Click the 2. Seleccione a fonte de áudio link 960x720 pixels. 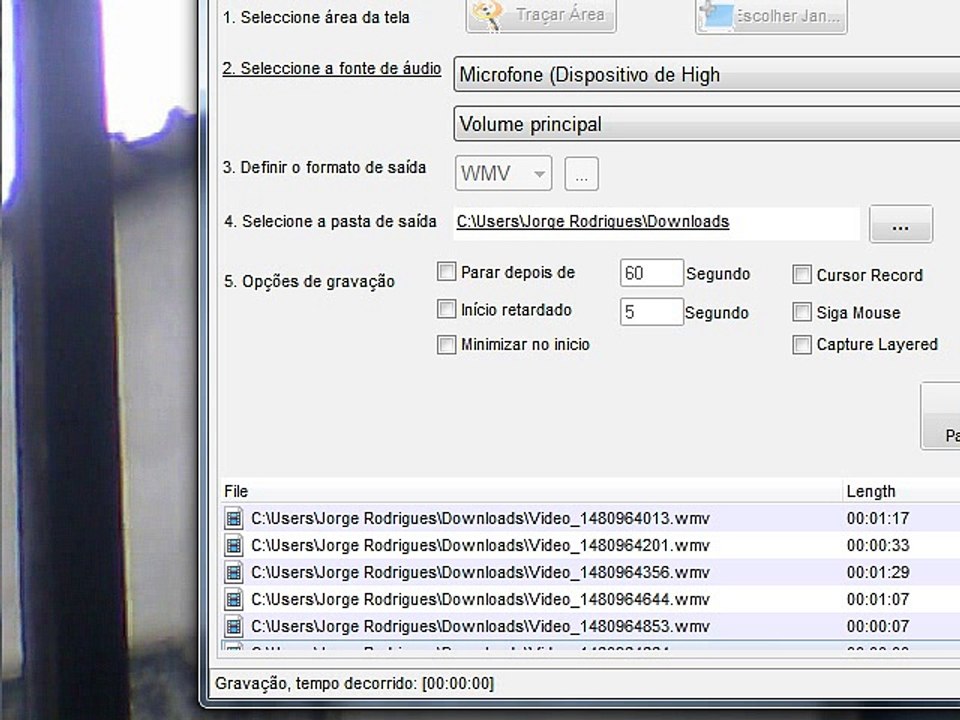point(331,69)
